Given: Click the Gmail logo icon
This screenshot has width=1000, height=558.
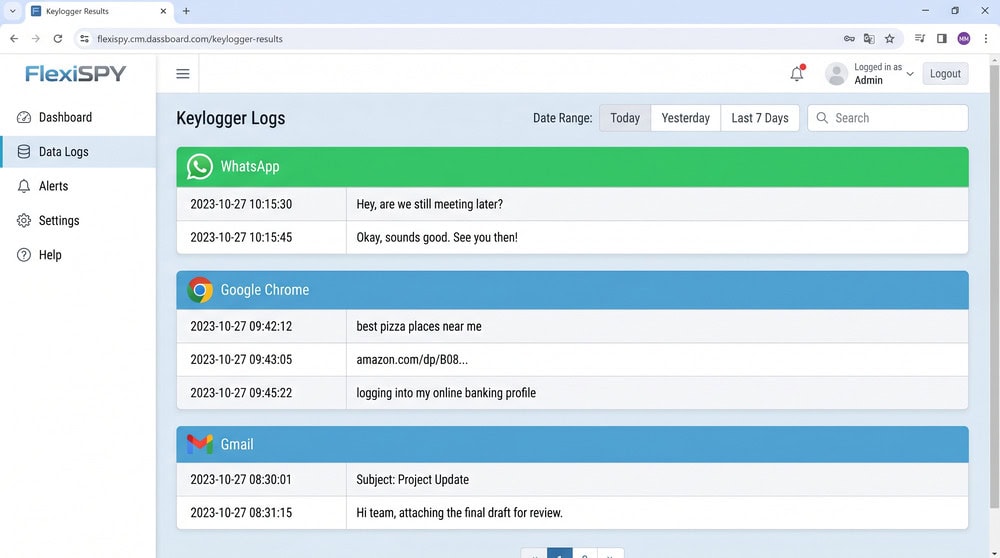Looking at the screenshot, I should pyautogui.click(x=200, y=444).
